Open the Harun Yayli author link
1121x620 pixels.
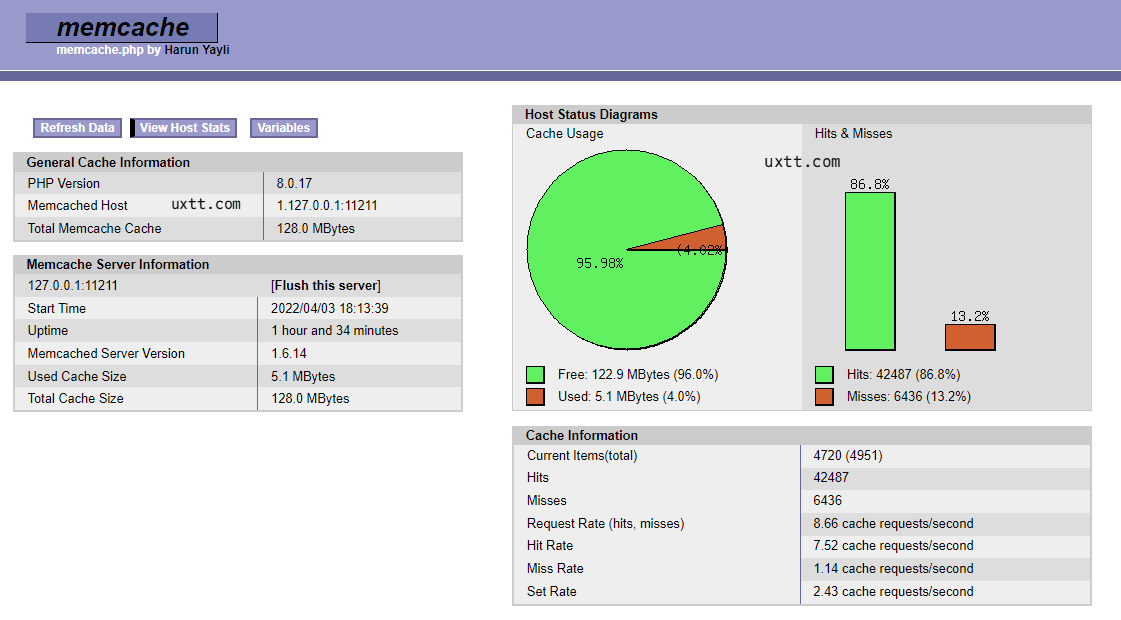[x=197, y=49]
